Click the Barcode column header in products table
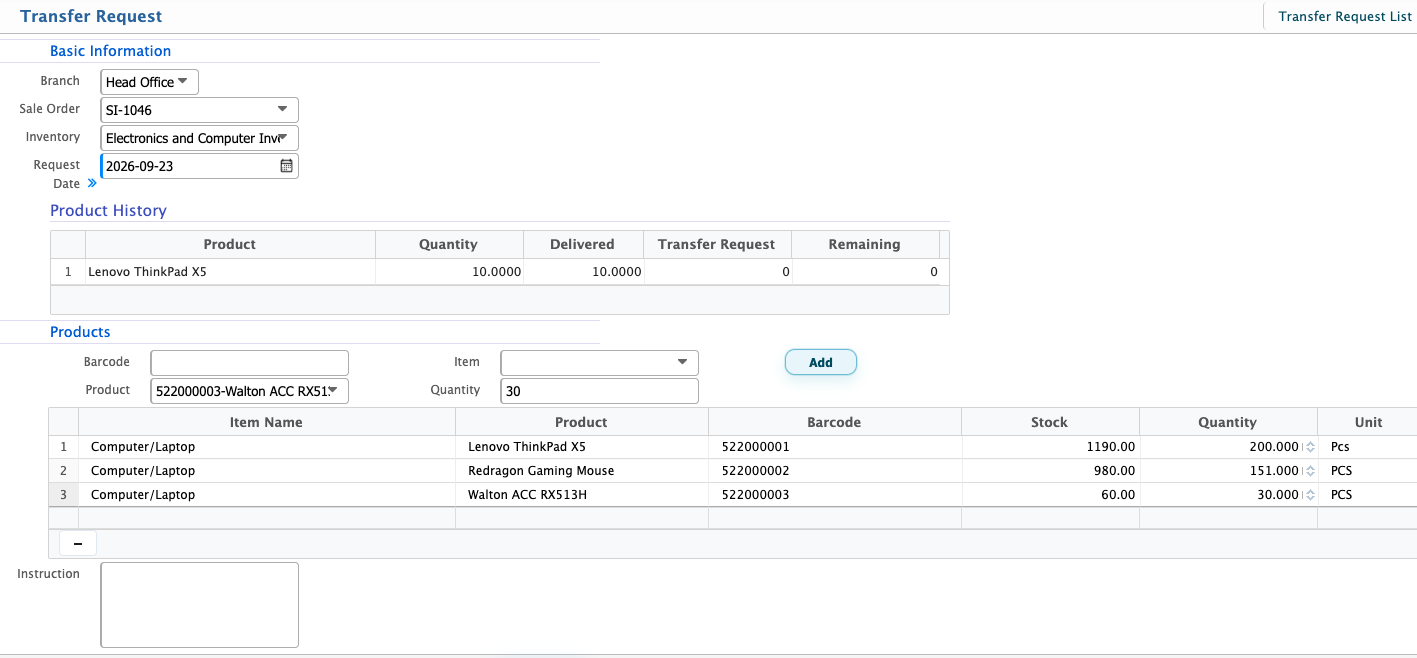Image resolution: width=1417 pixels, height=658 pixels. click(x=834, y=422)
